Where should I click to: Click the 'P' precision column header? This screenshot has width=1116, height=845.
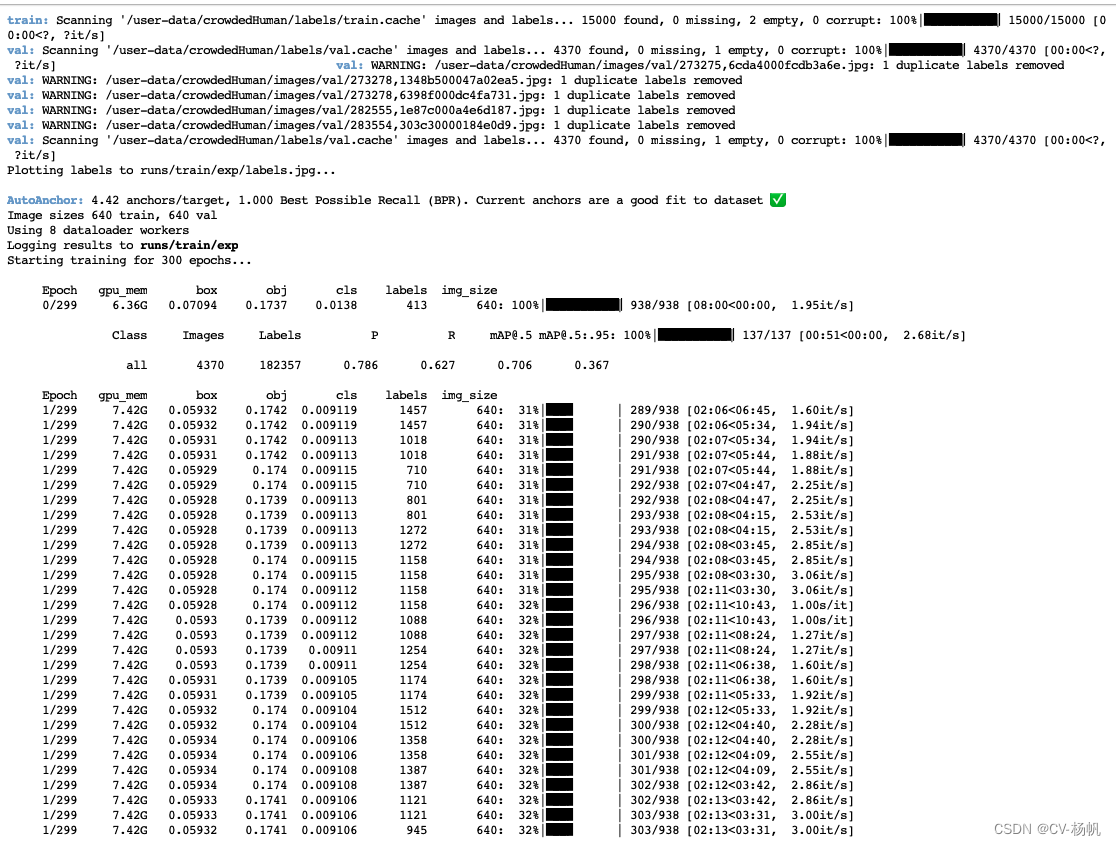374,335
